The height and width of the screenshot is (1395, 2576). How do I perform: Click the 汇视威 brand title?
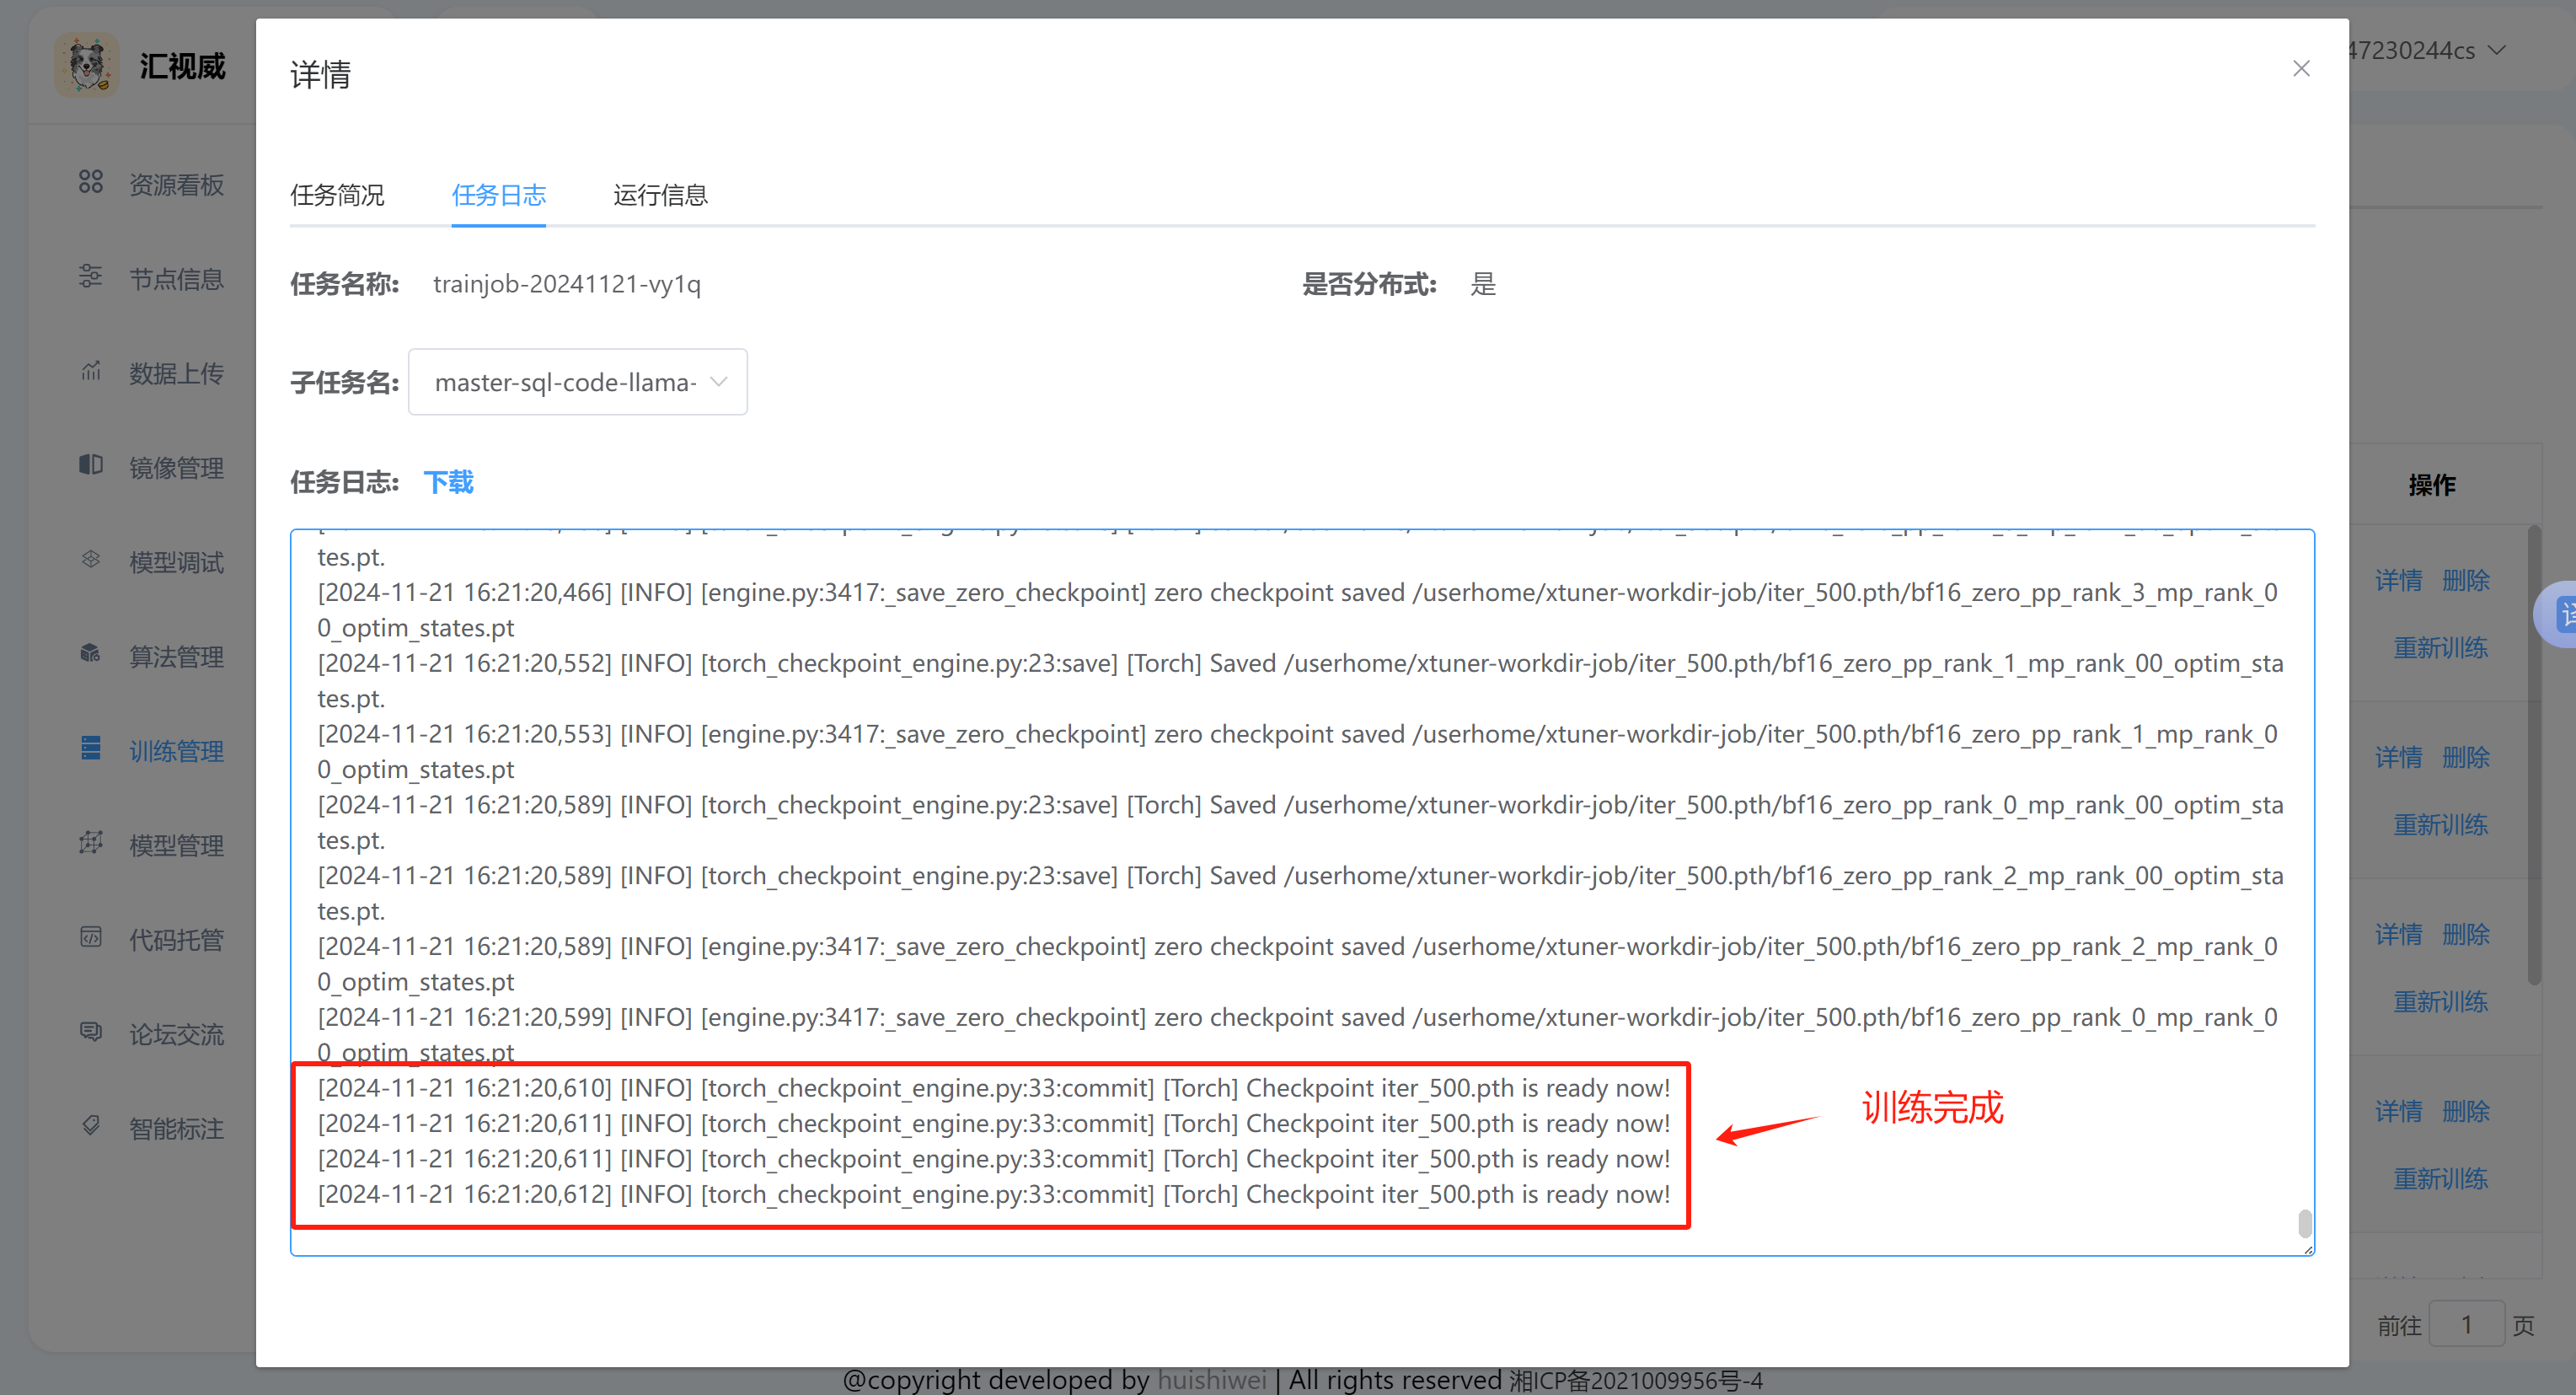[182, 66]
